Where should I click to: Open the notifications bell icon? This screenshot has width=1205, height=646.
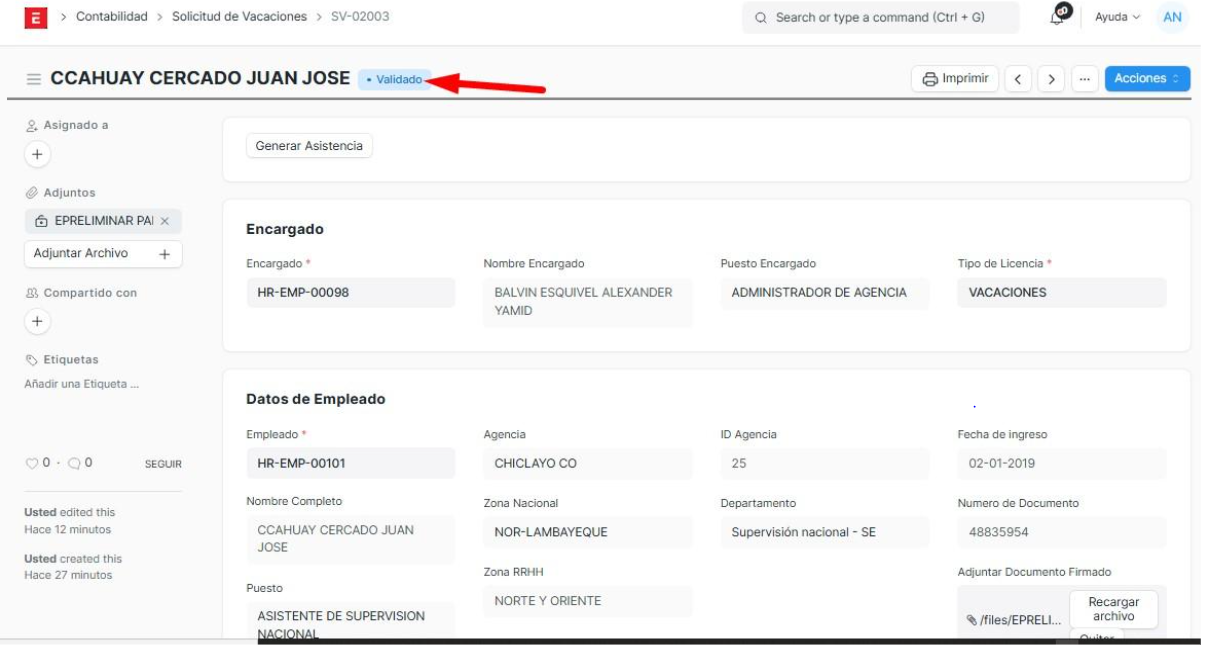[1058, 16]
